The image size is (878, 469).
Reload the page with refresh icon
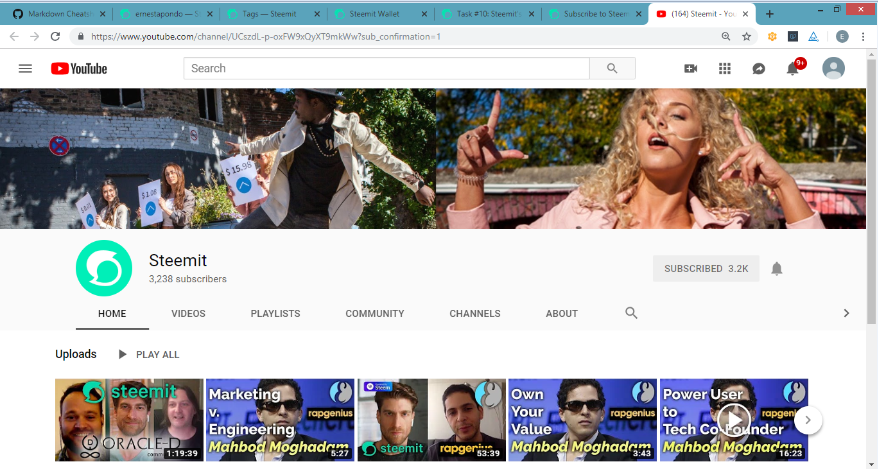55,36
